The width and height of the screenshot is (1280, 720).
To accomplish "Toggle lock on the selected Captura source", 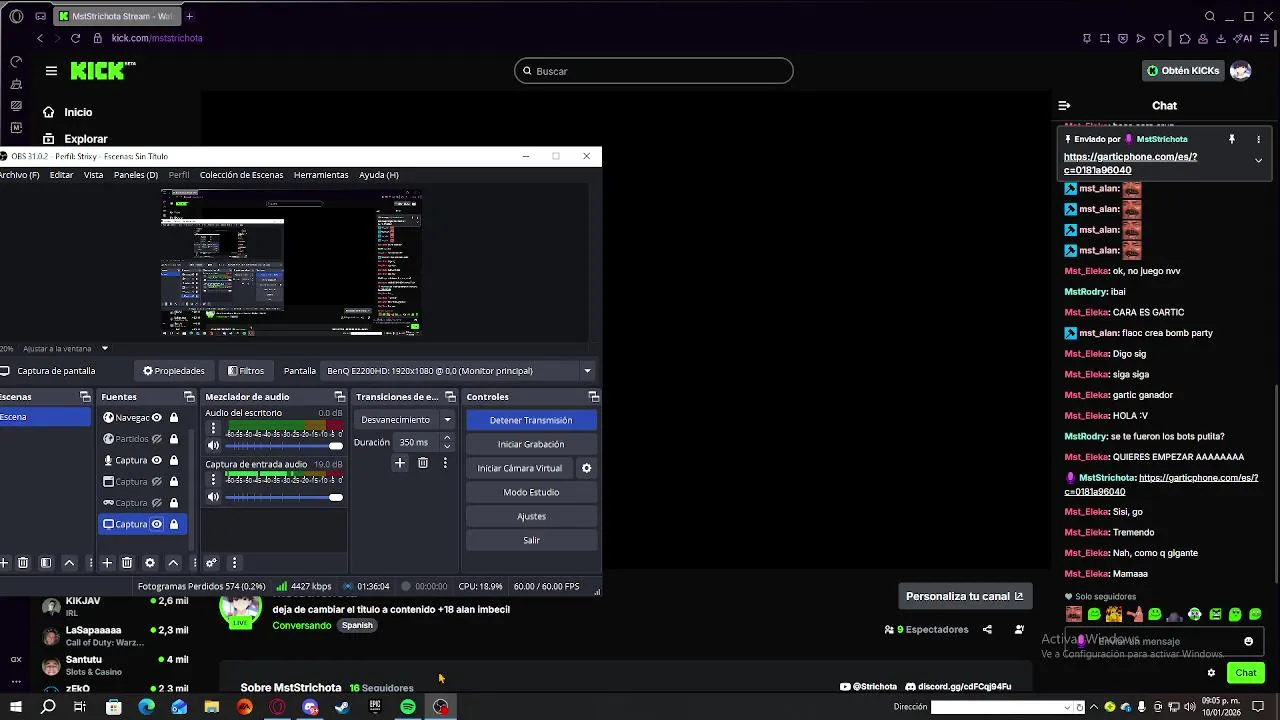I will click(x=174, y=524).
